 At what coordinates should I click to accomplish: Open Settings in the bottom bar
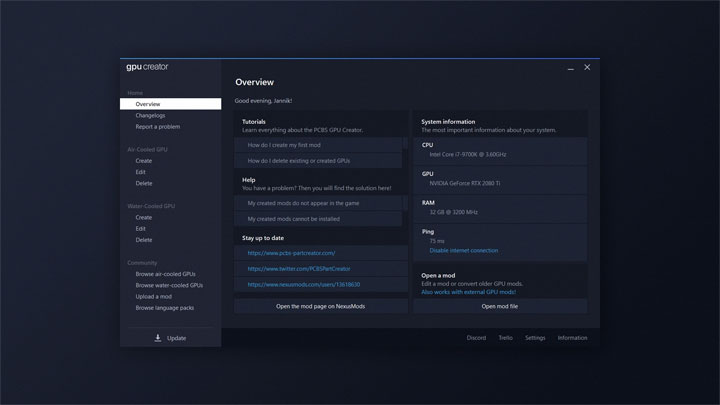click(x=535, y=338)
